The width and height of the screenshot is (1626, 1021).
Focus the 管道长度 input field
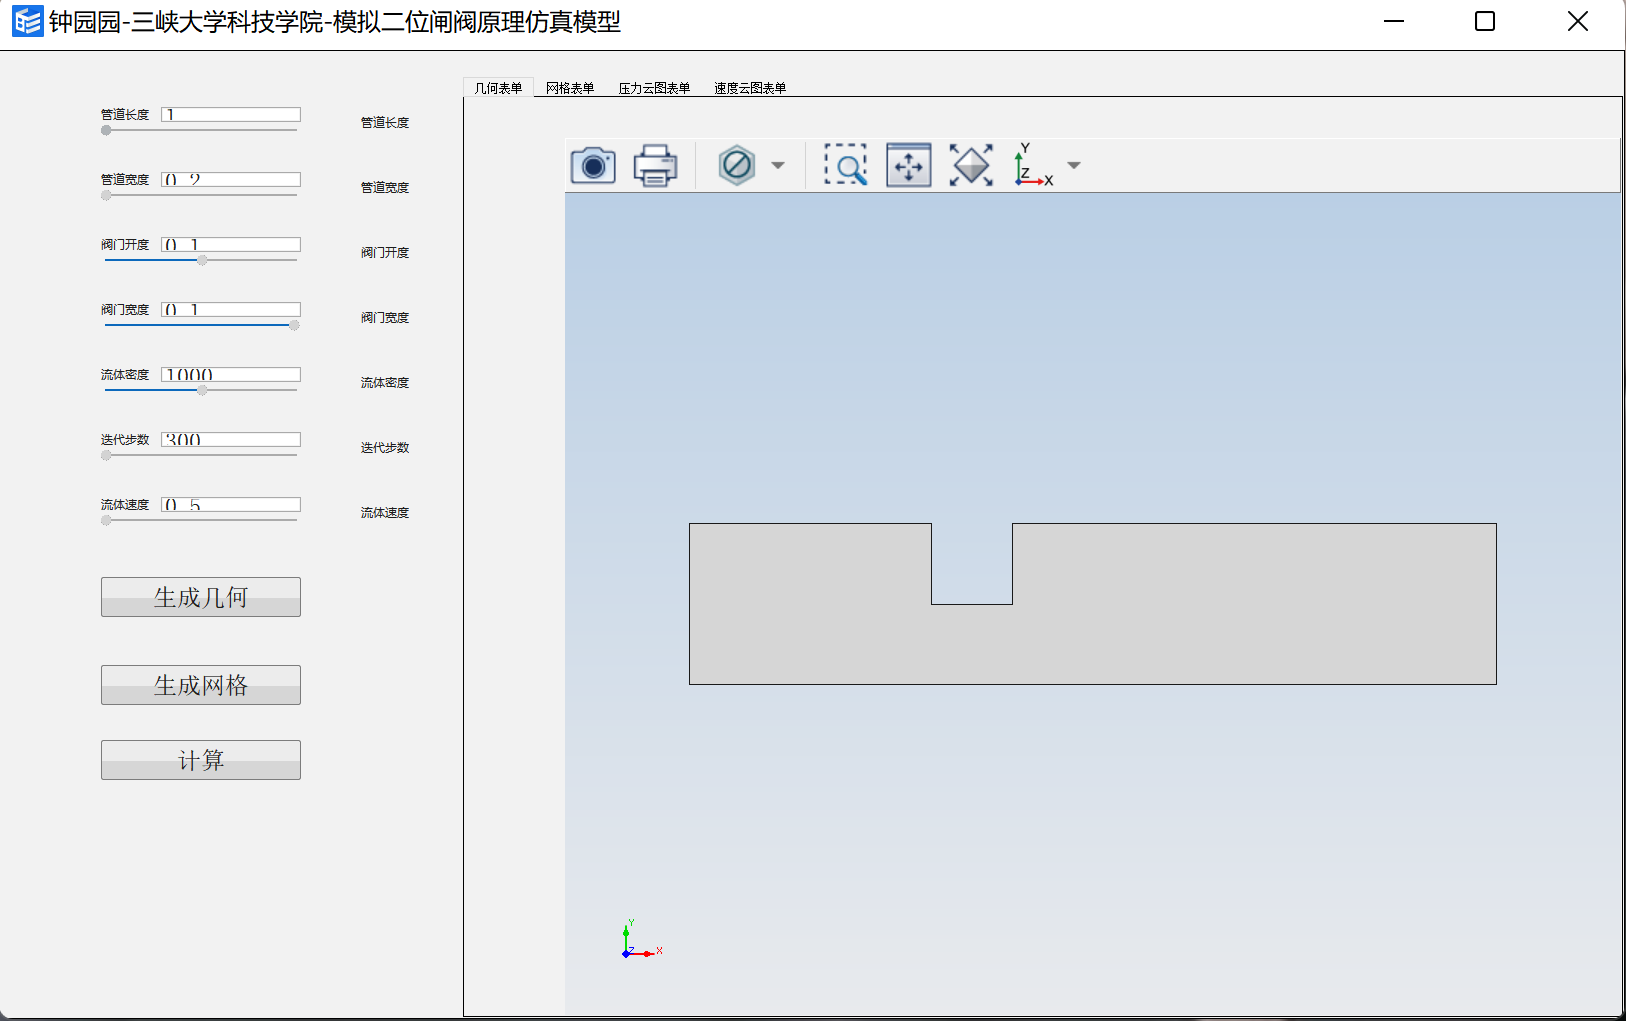pos(231,115)
